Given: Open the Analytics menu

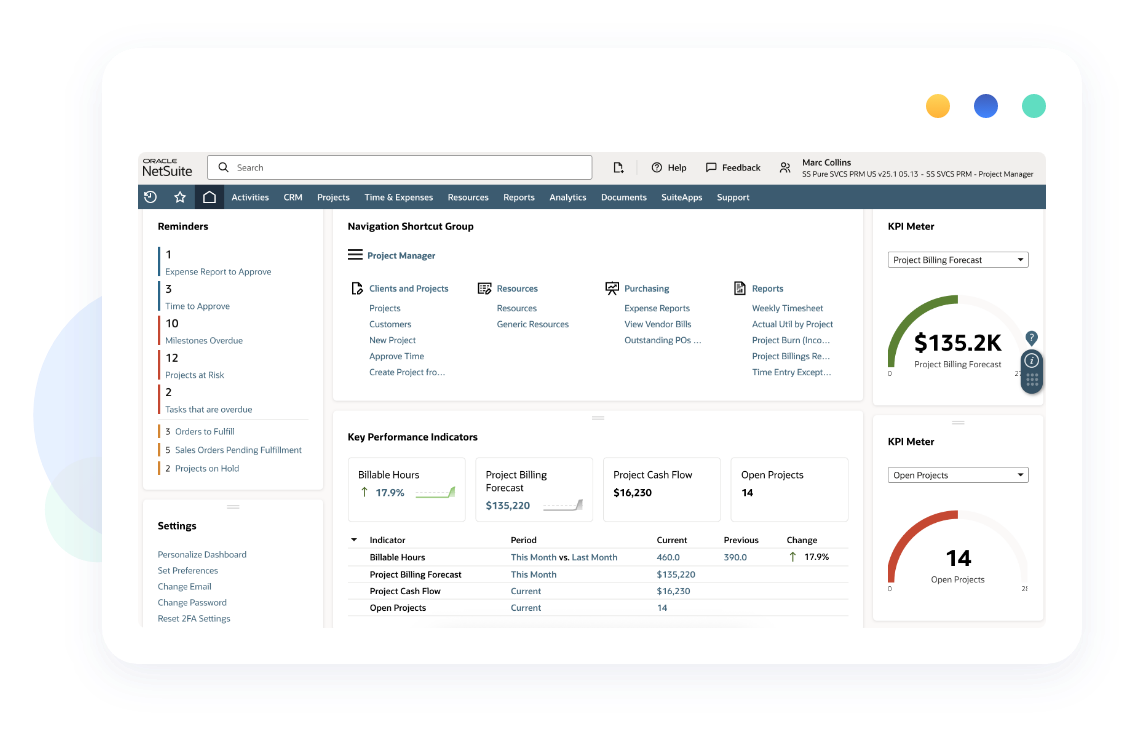Looking at the screenshot, I should (x=568, y=197).
